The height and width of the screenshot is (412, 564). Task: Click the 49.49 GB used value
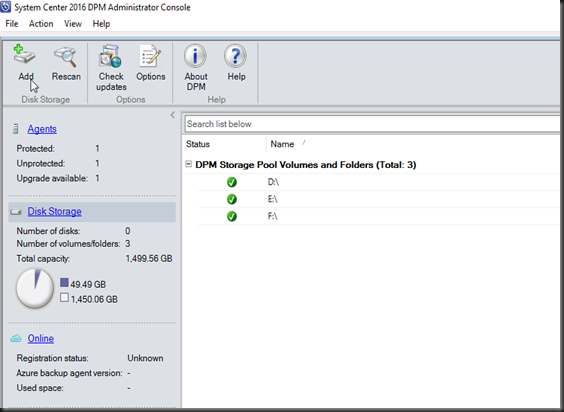(88, 284)
